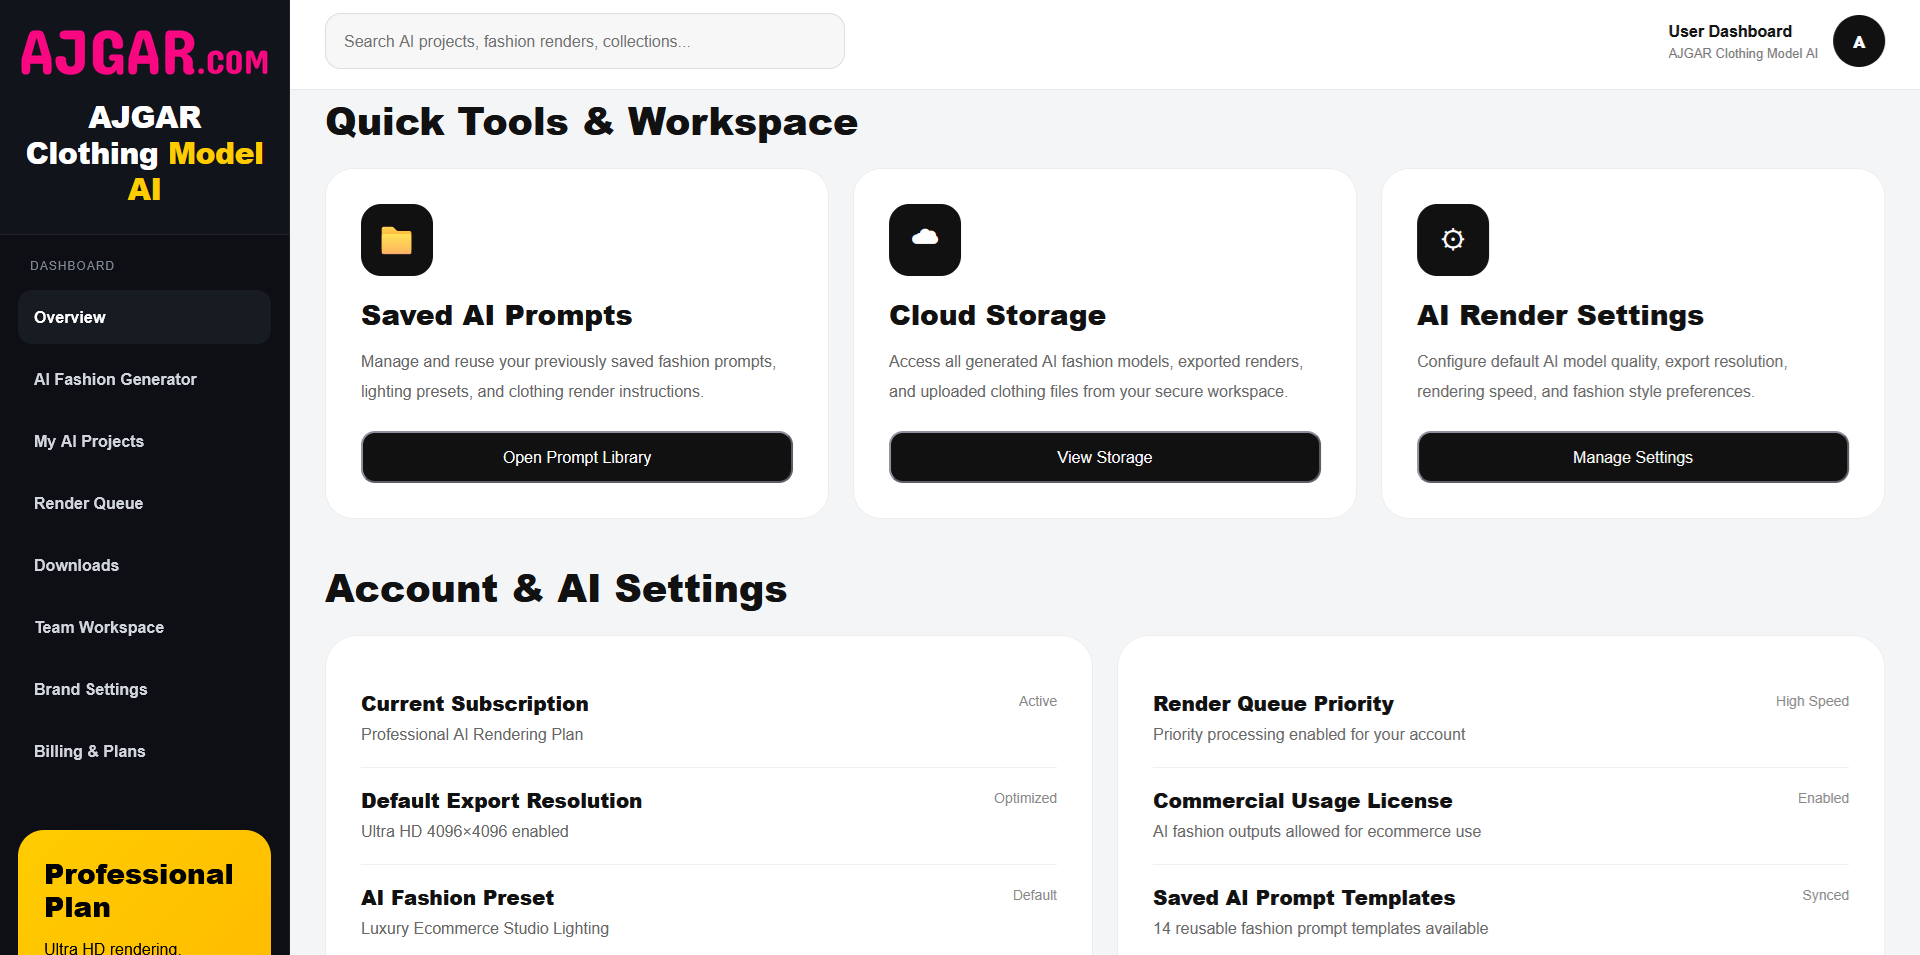Select Brand Settings in sidebar
1920x955 pixels.
[144, 689]
